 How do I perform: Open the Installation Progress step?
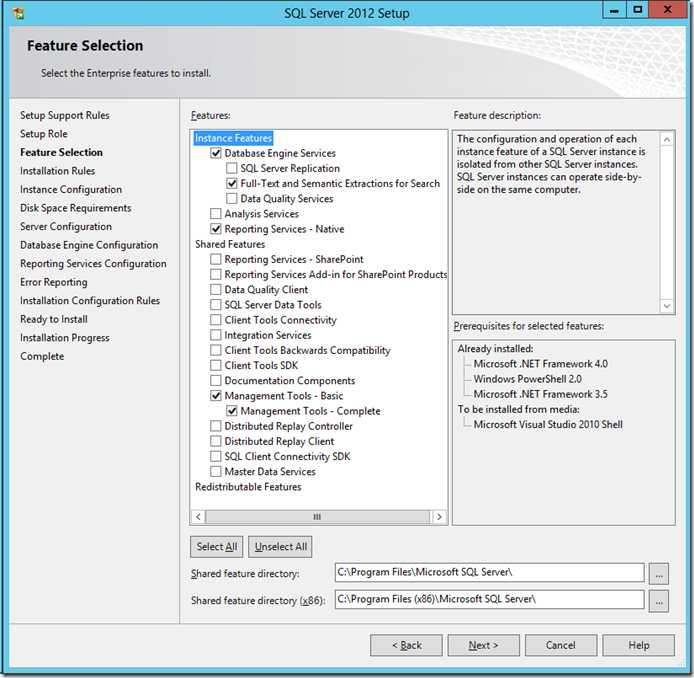coord(65,338)
